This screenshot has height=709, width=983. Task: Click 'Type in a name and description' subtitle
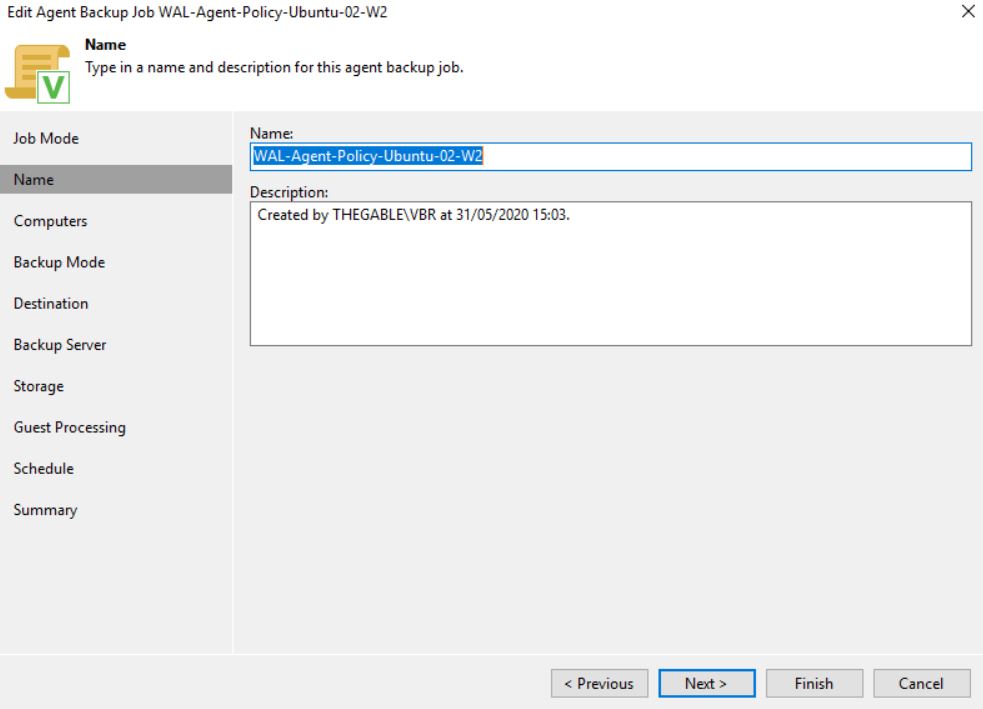coord(274,67)
